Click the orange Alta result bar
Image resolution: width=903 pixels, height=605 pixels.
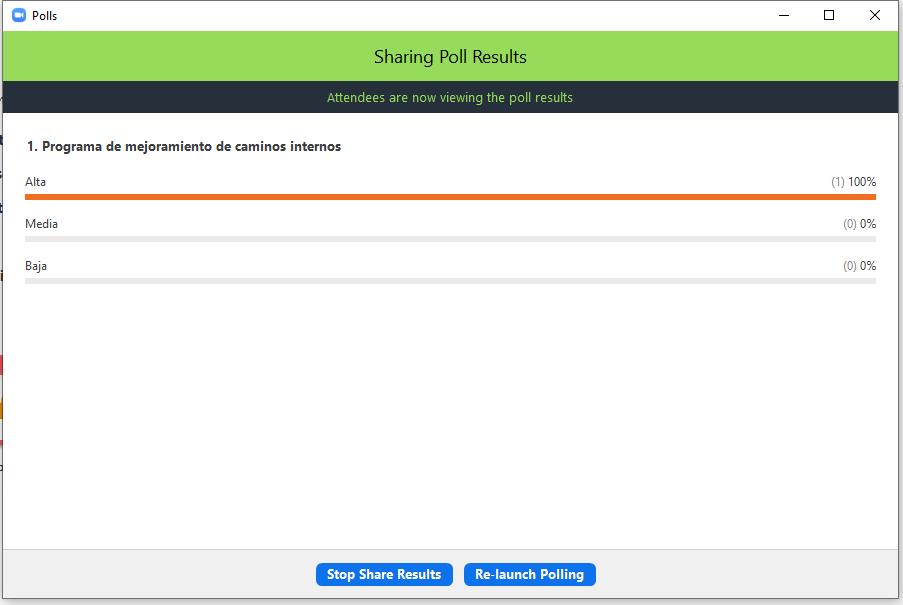click(450, 197)
